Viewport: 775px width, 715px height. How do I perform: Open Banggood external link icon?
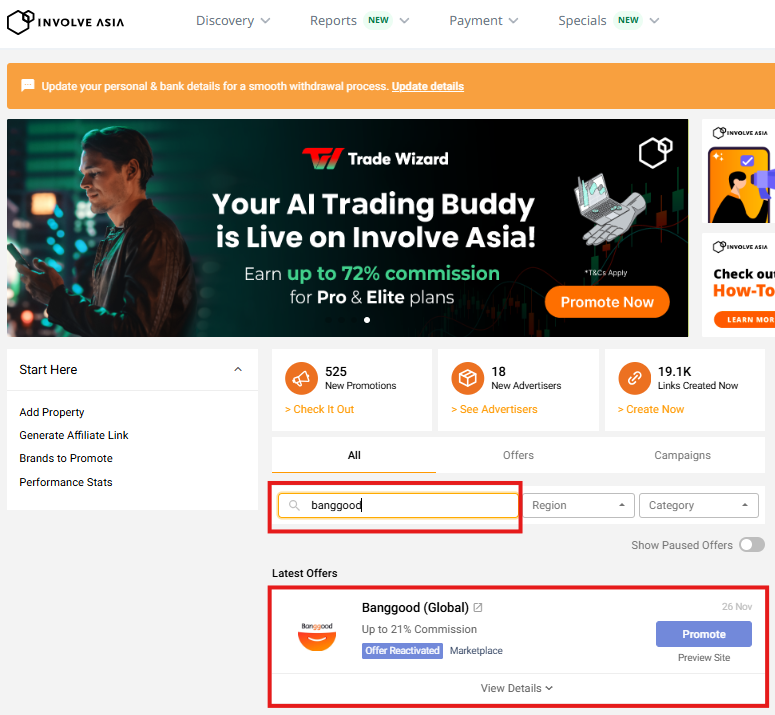478,608
